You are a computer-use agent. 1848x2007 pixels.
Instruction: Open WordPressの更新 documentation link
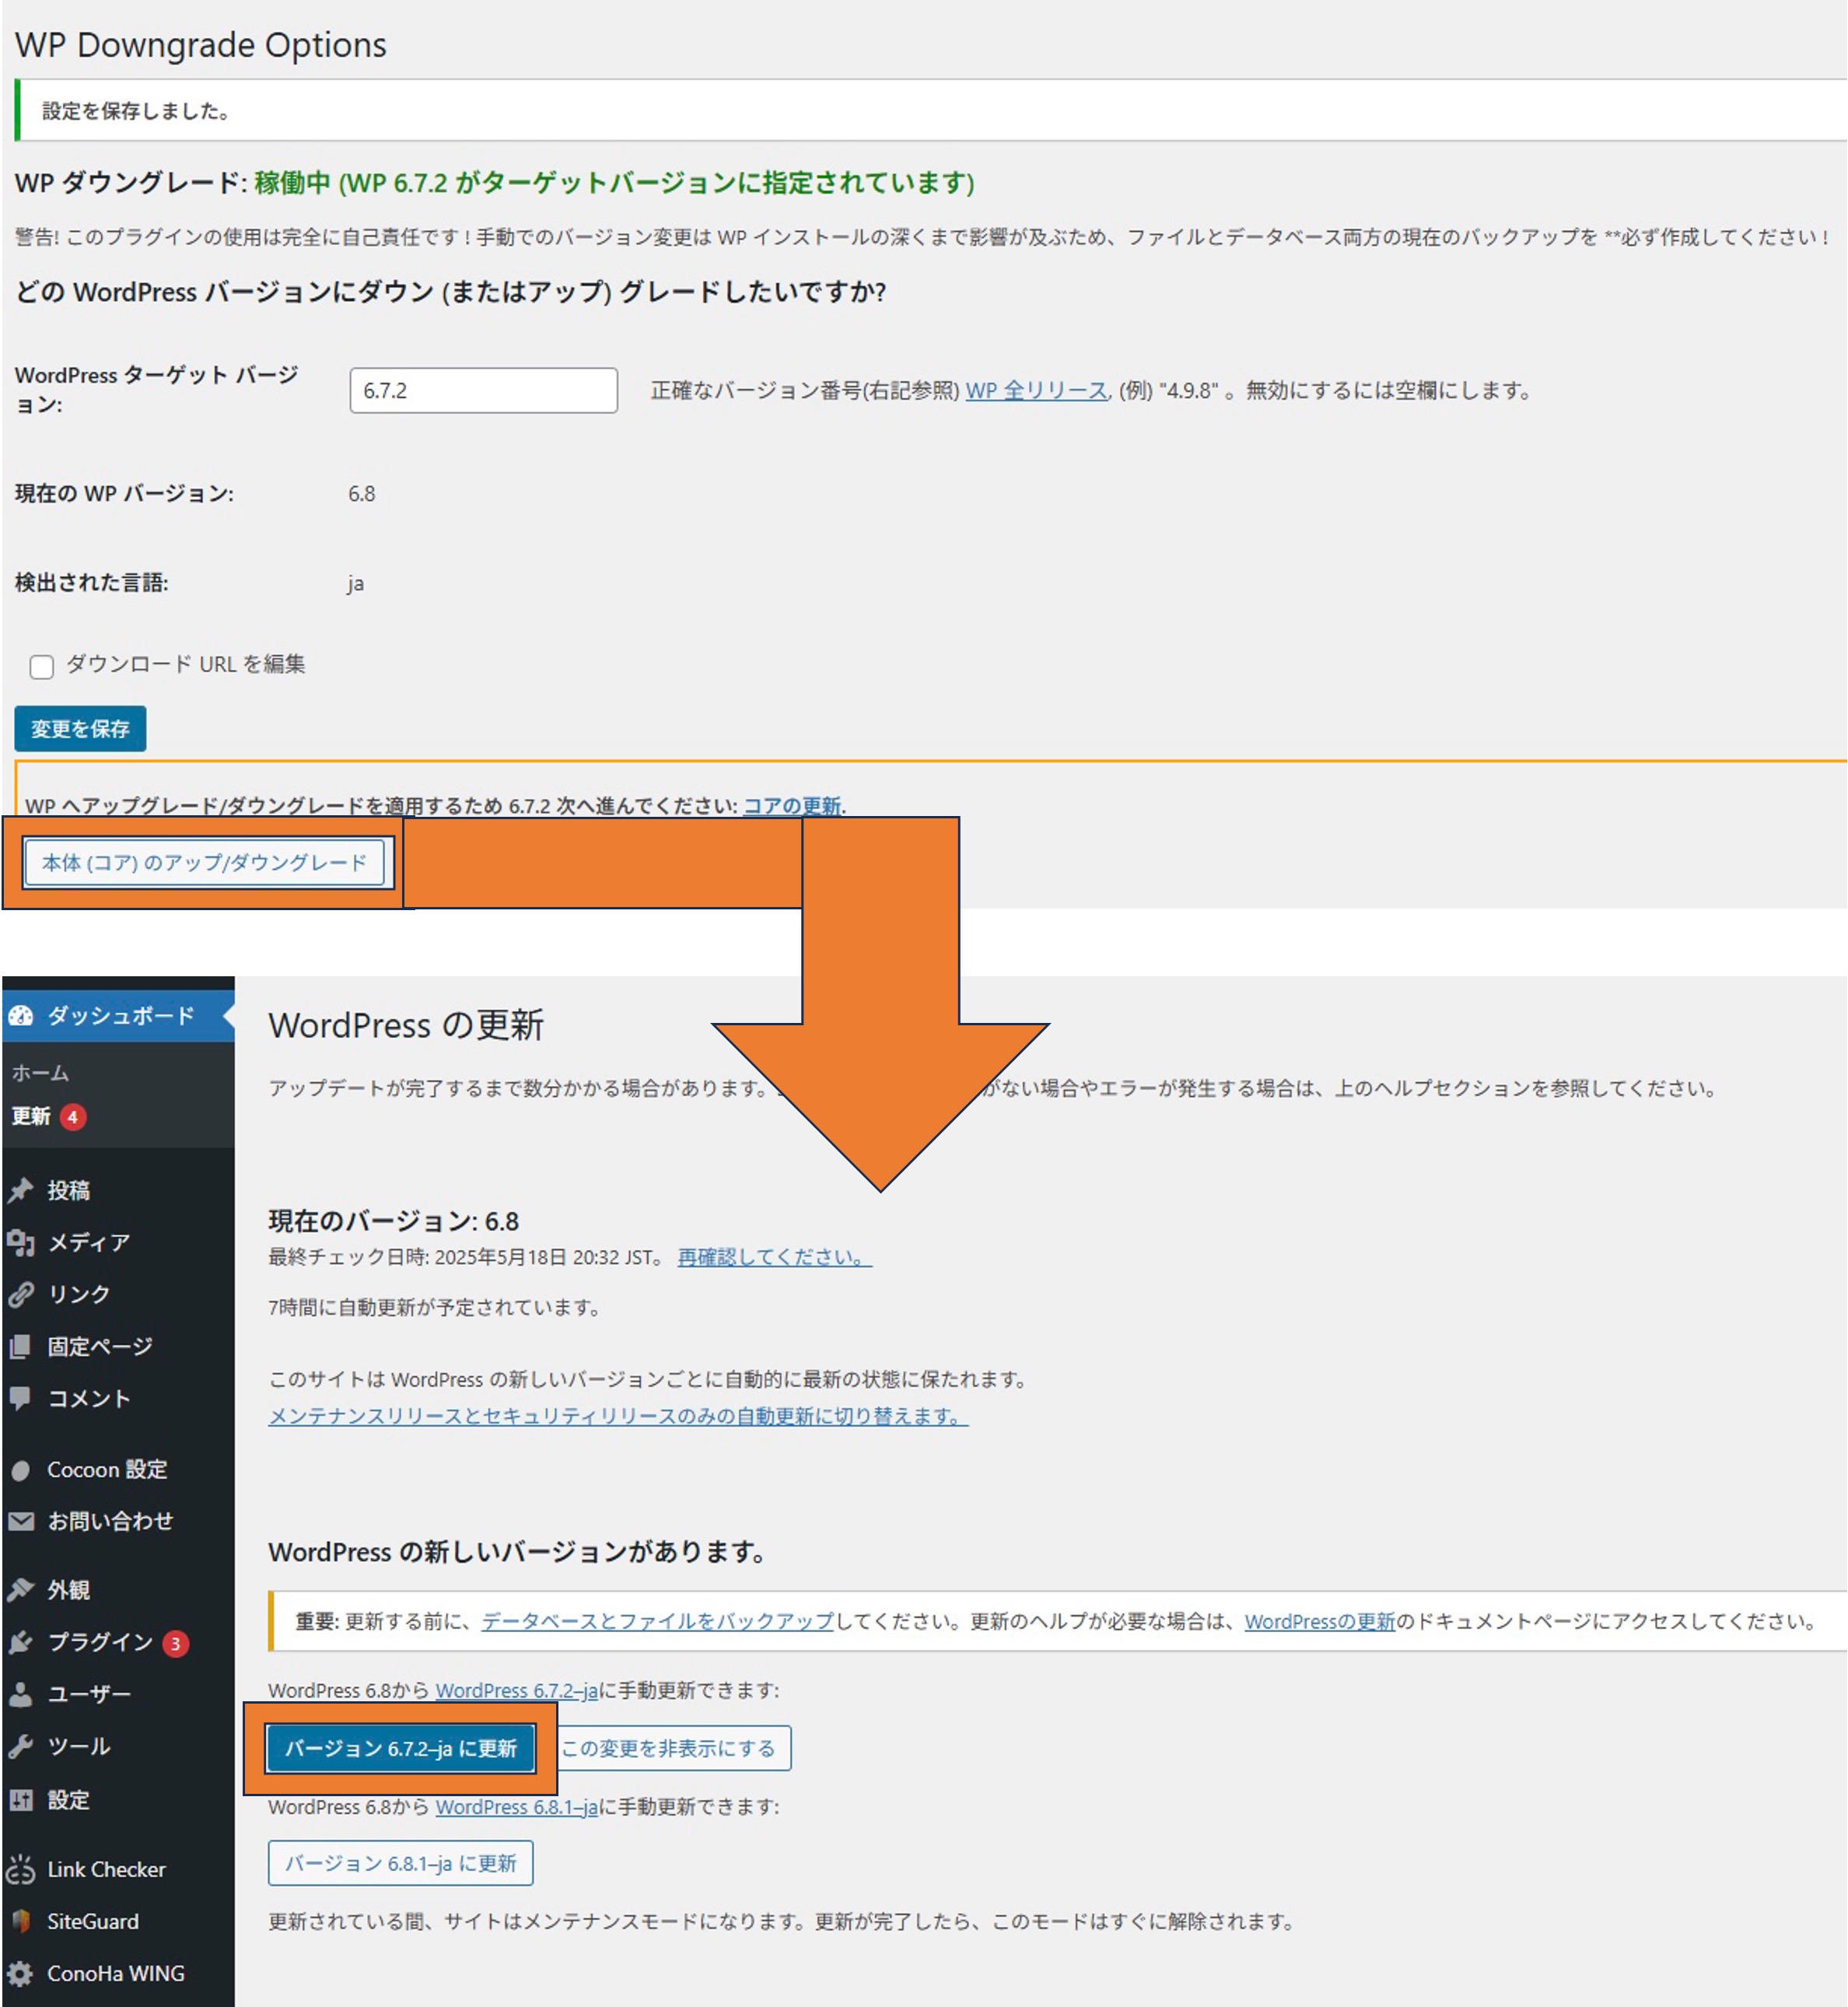tap(1319, 1621)
